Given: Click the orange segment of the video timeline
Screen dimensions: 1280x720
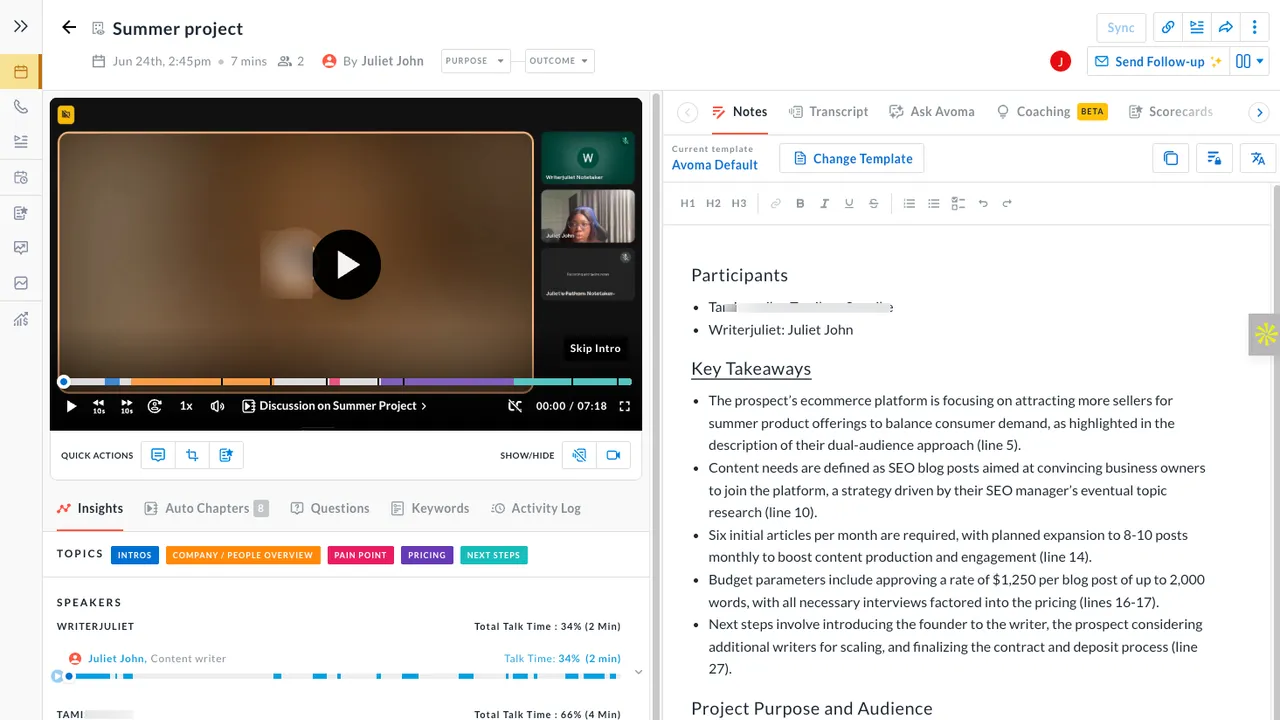Looking at the screenshot, I should (176, 382).
